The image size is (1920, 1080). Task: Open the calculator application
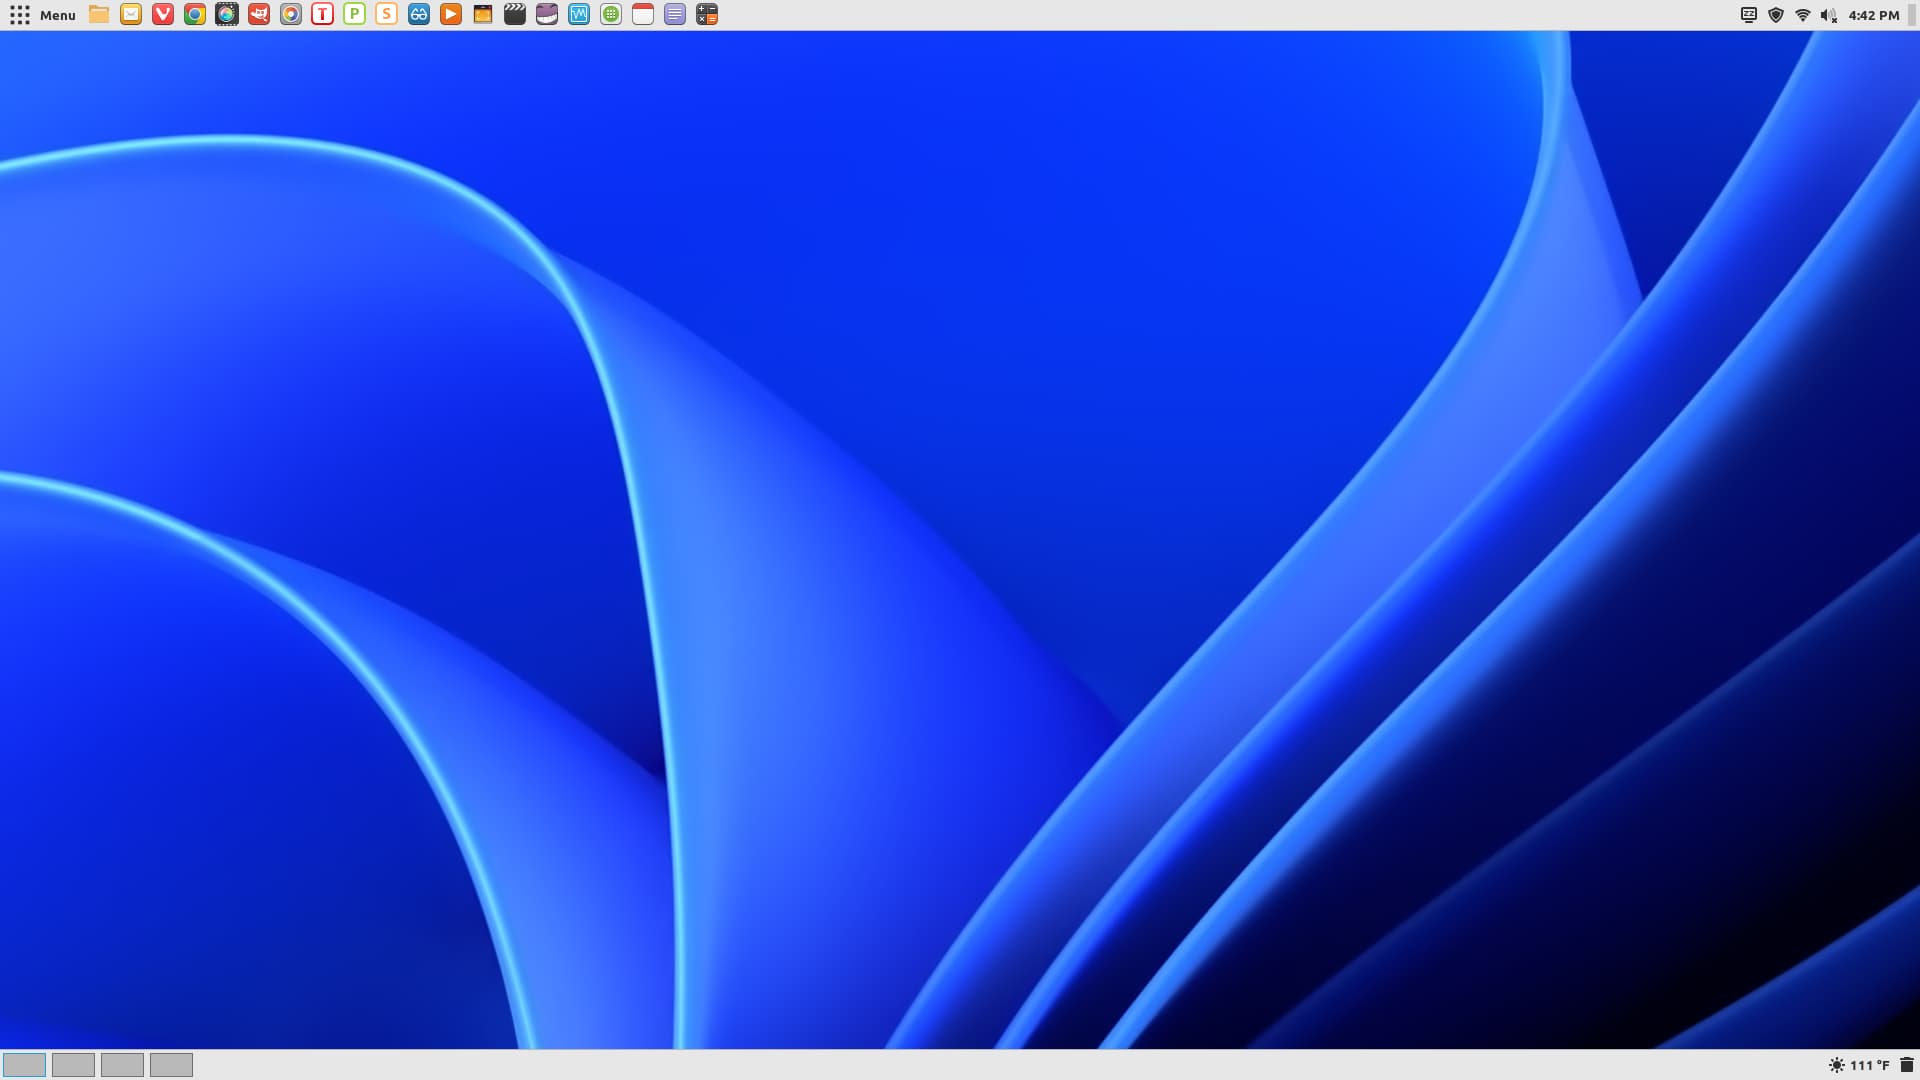click(x=707, y=15)
